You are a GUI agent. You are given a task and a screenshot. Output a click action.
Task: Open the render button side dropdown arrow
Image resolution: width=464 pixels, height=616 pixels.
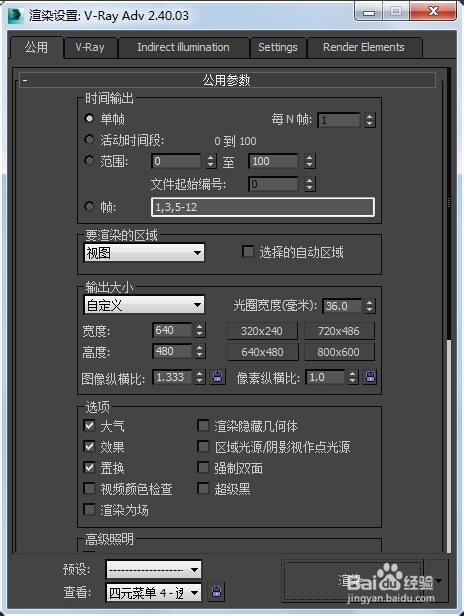point(438,581)
